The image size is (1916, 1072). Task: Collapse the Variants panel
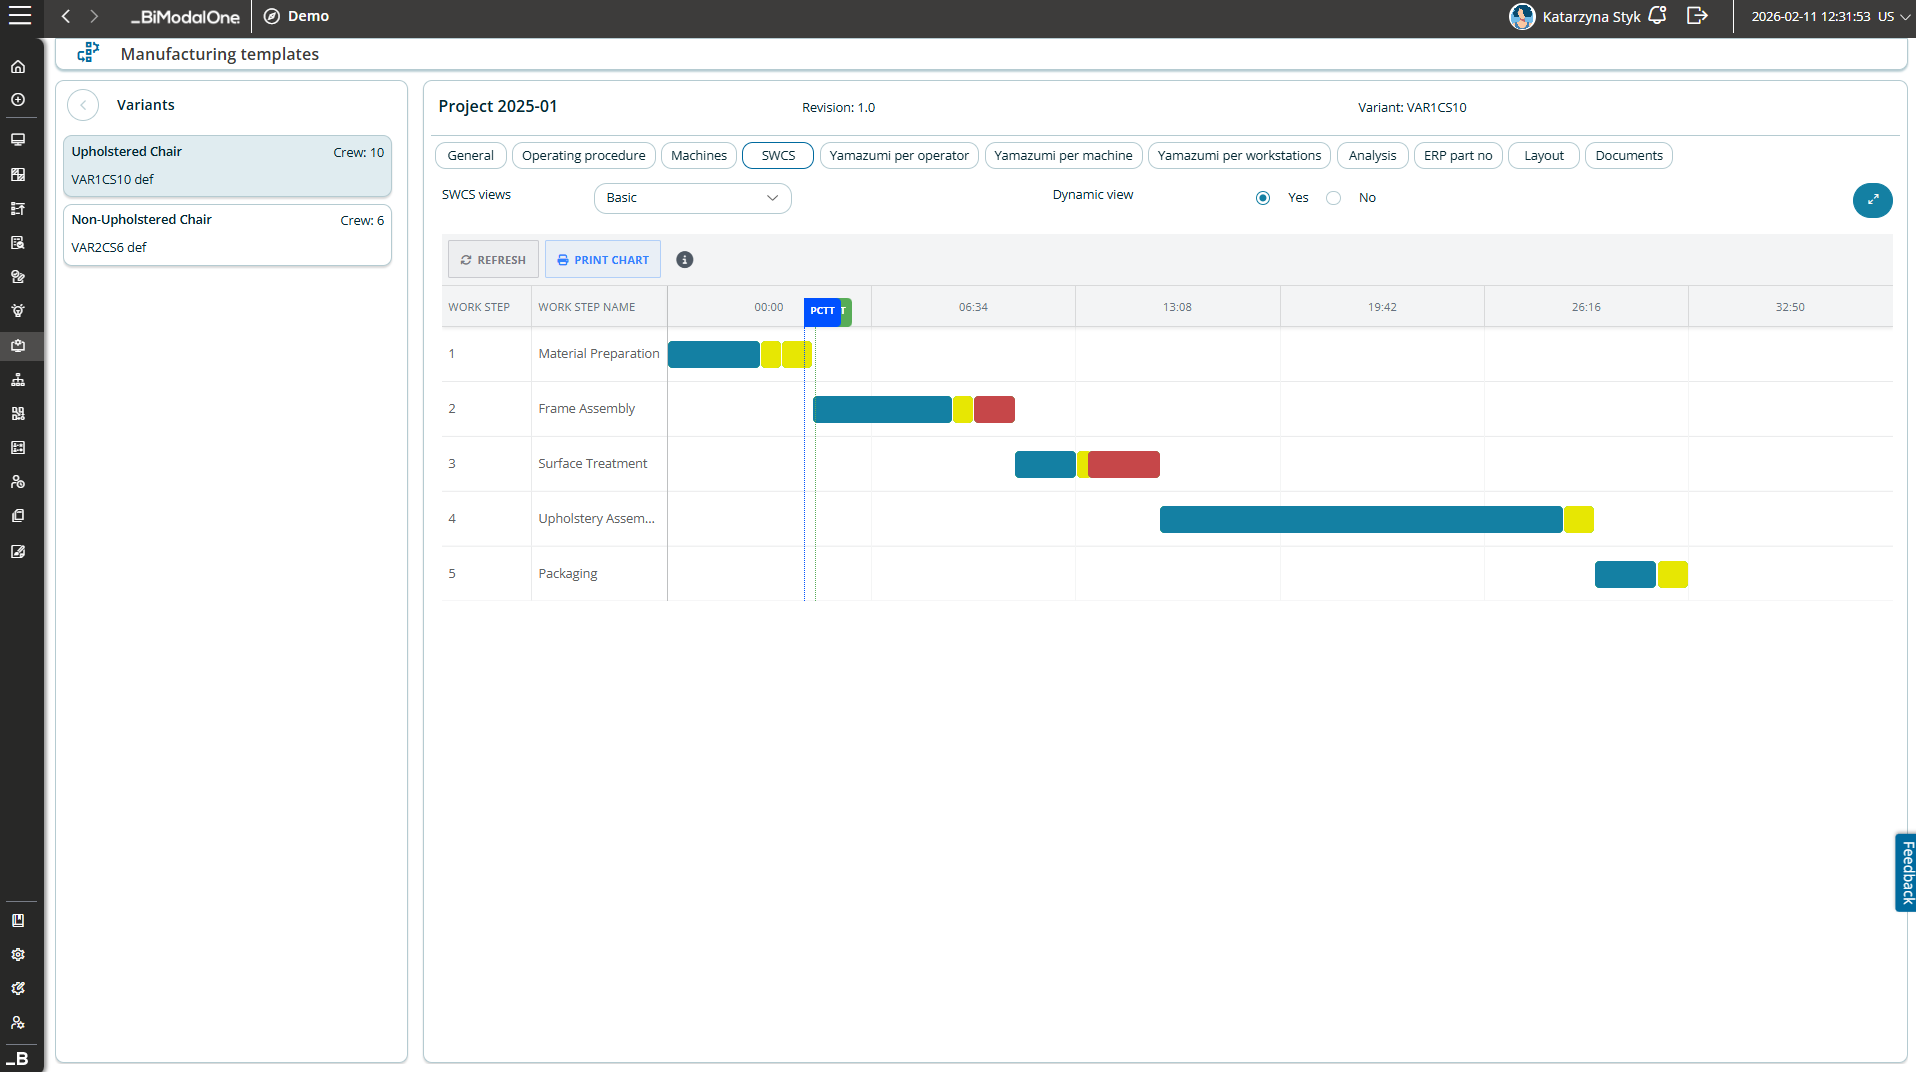[x=83, y=105]
